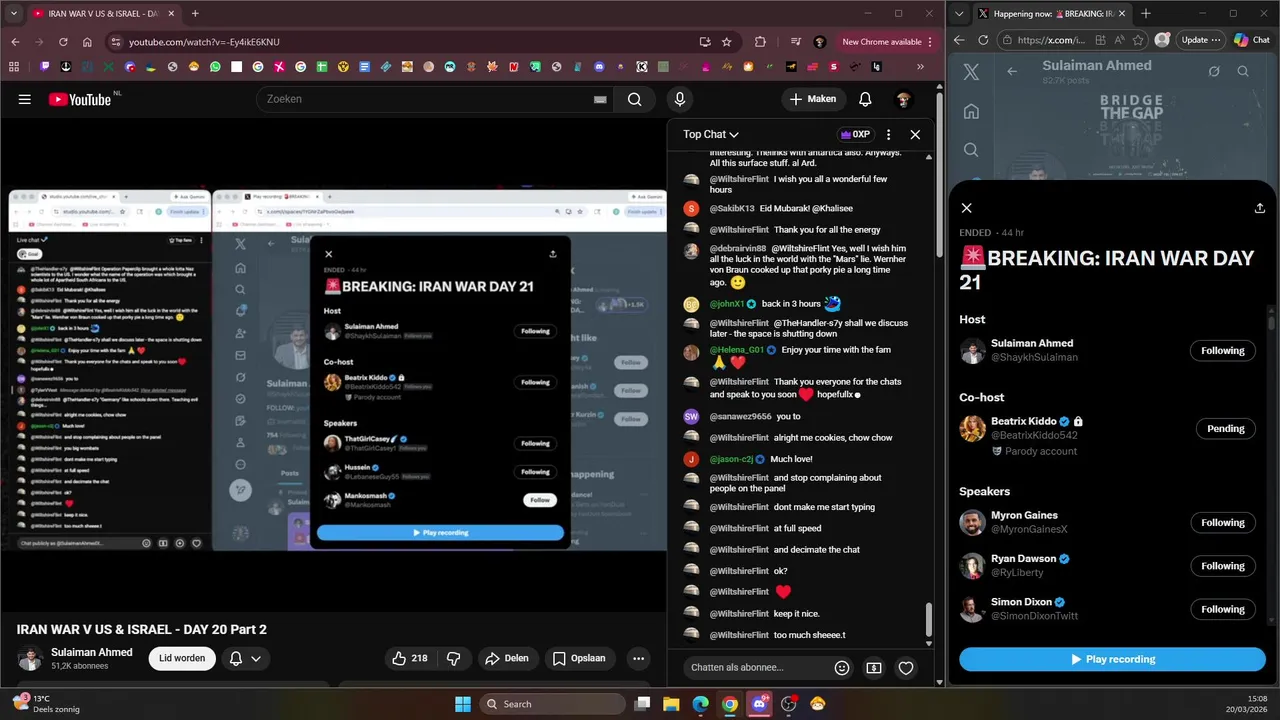Click Following button for Simon Dixon
The image size is (1280, 720).
click(1223, 608)
